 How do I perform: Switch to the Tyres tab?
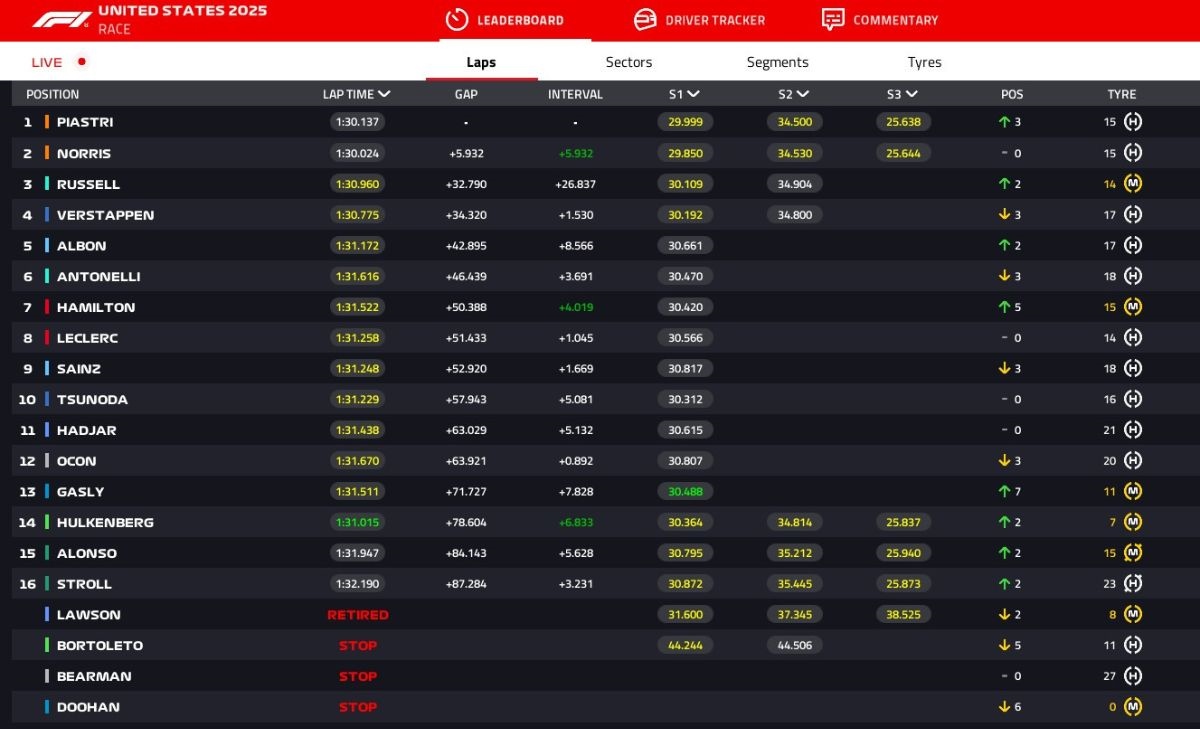point(924,62)
